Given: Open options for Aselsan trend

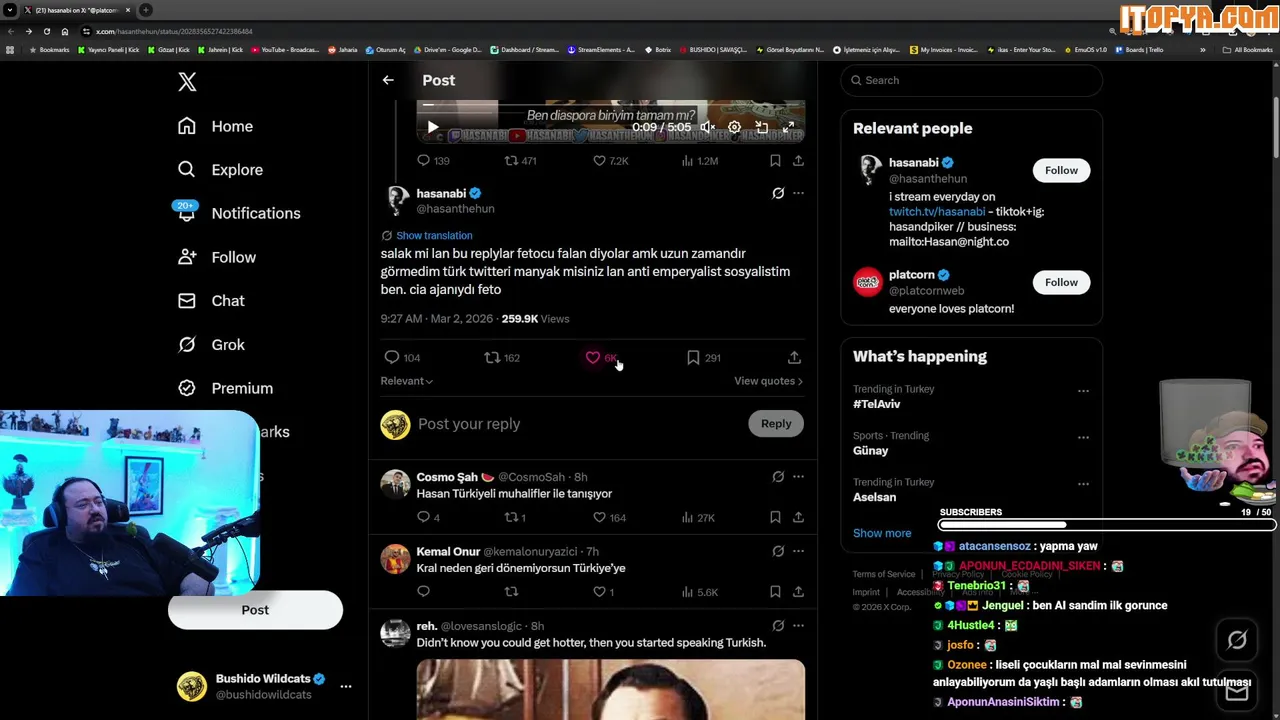Looking at the screenshot, I should tap(1083, 484).
